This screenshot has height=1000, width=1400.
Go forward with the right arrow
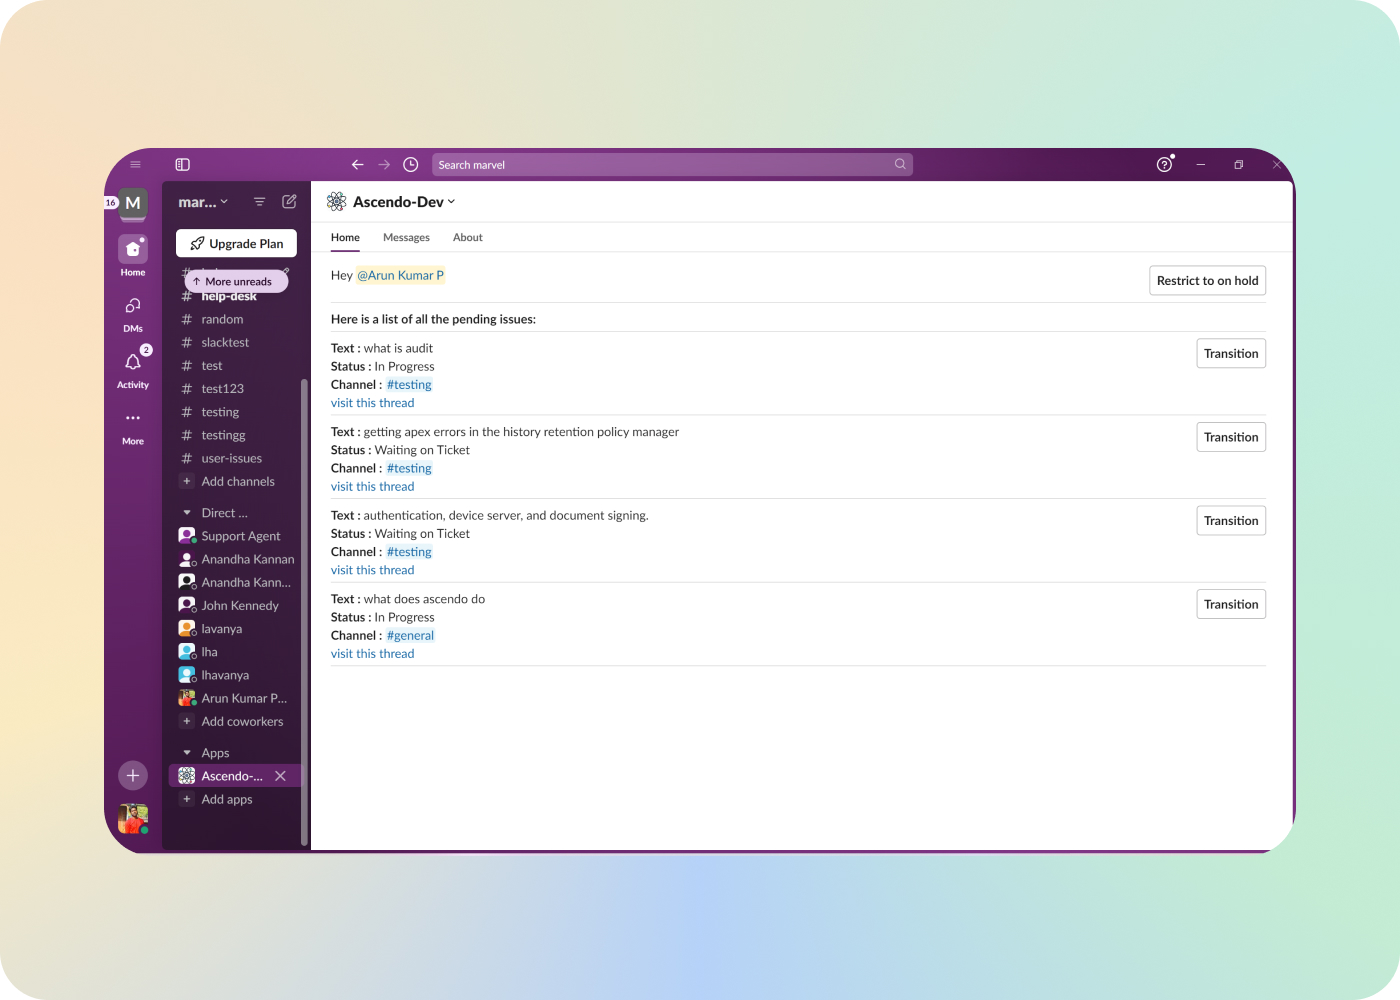384,165
